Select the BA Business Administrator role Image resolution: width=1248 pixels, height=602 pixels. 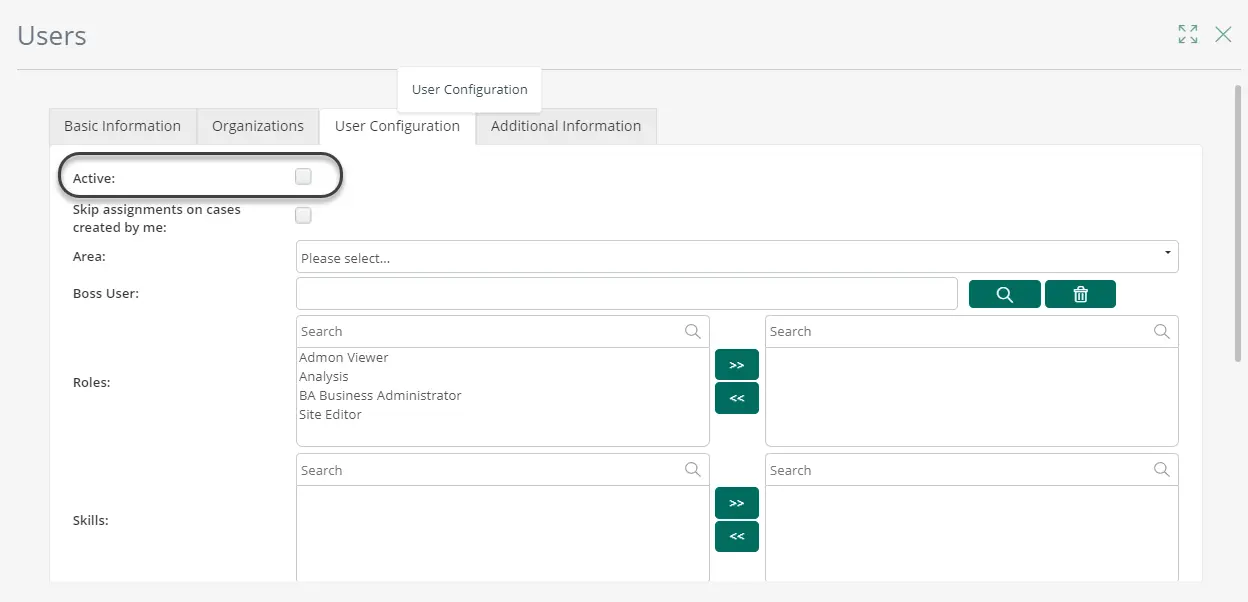pyautogui.click(x=380, y=395)
